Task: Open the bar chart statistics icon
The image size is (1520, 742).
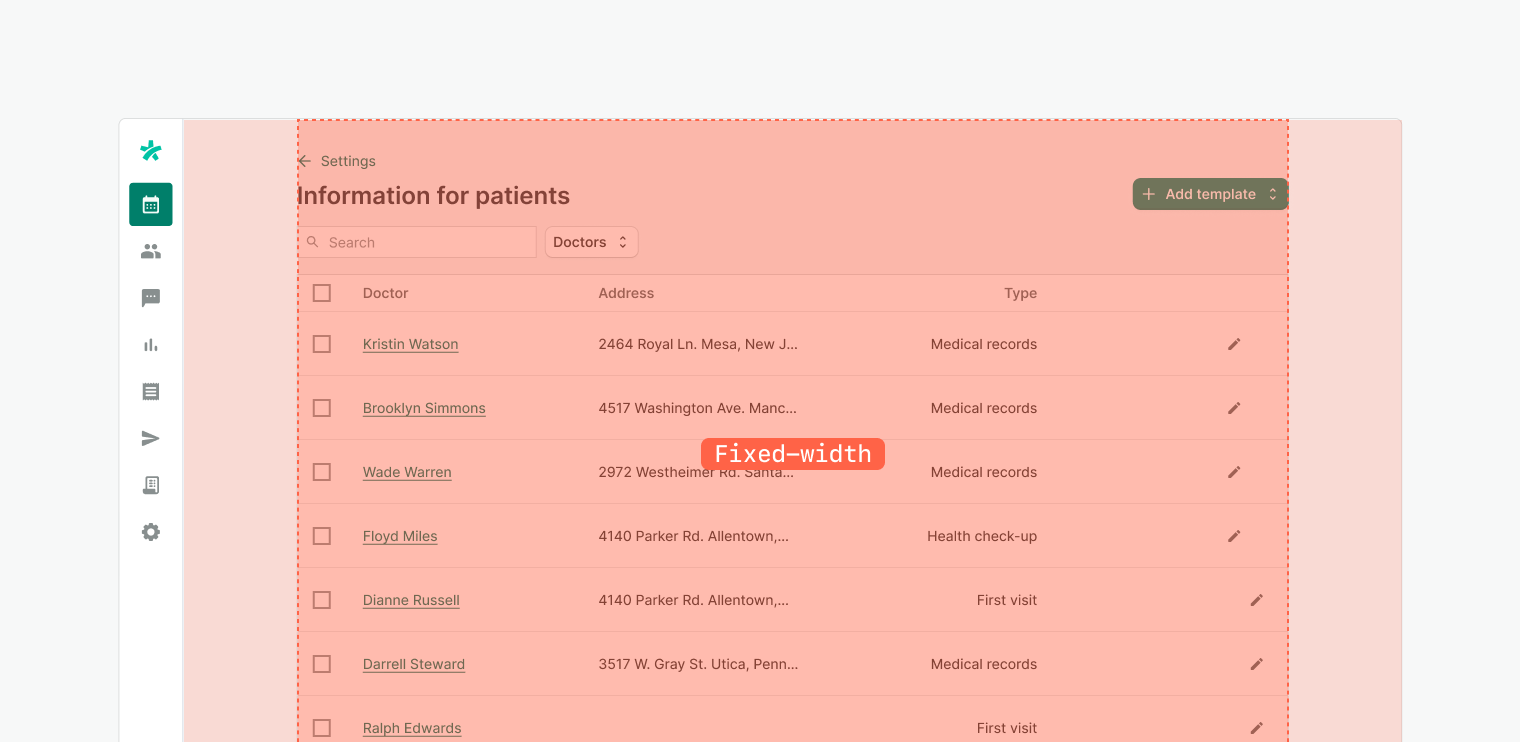Action: [x=151, y=345]
